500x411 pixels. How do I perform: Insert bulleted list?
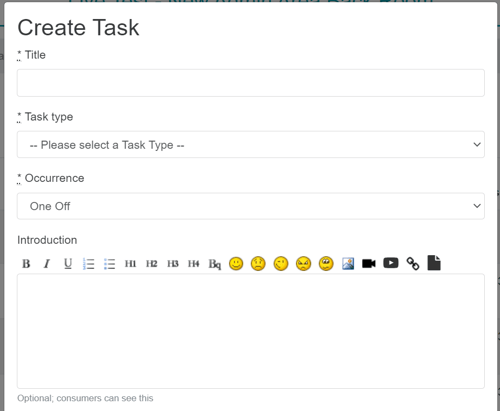click(x=109, y=264)
